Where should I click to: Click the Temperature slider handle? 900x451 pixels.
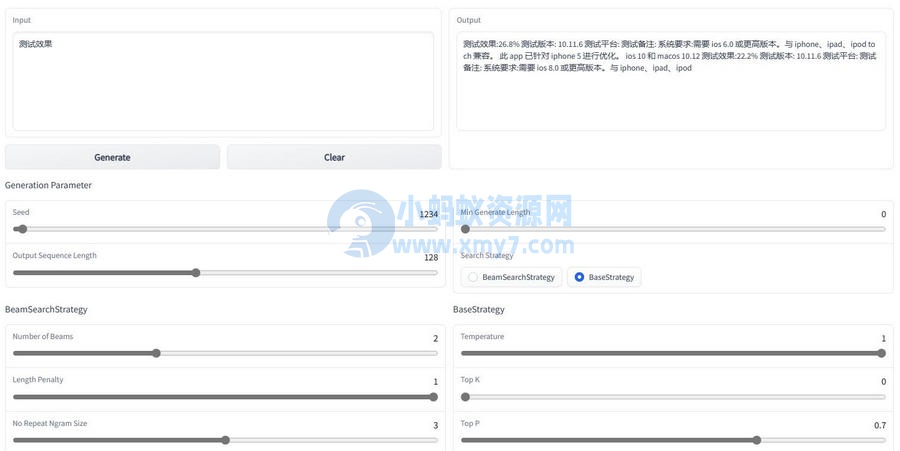coord(882,353)
